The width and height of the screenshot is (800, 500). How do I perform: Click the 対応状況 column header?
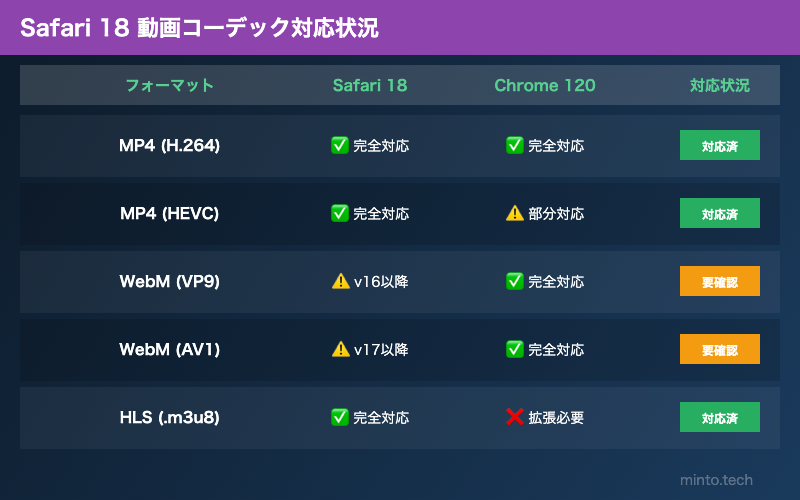click(x=719, y=85)
